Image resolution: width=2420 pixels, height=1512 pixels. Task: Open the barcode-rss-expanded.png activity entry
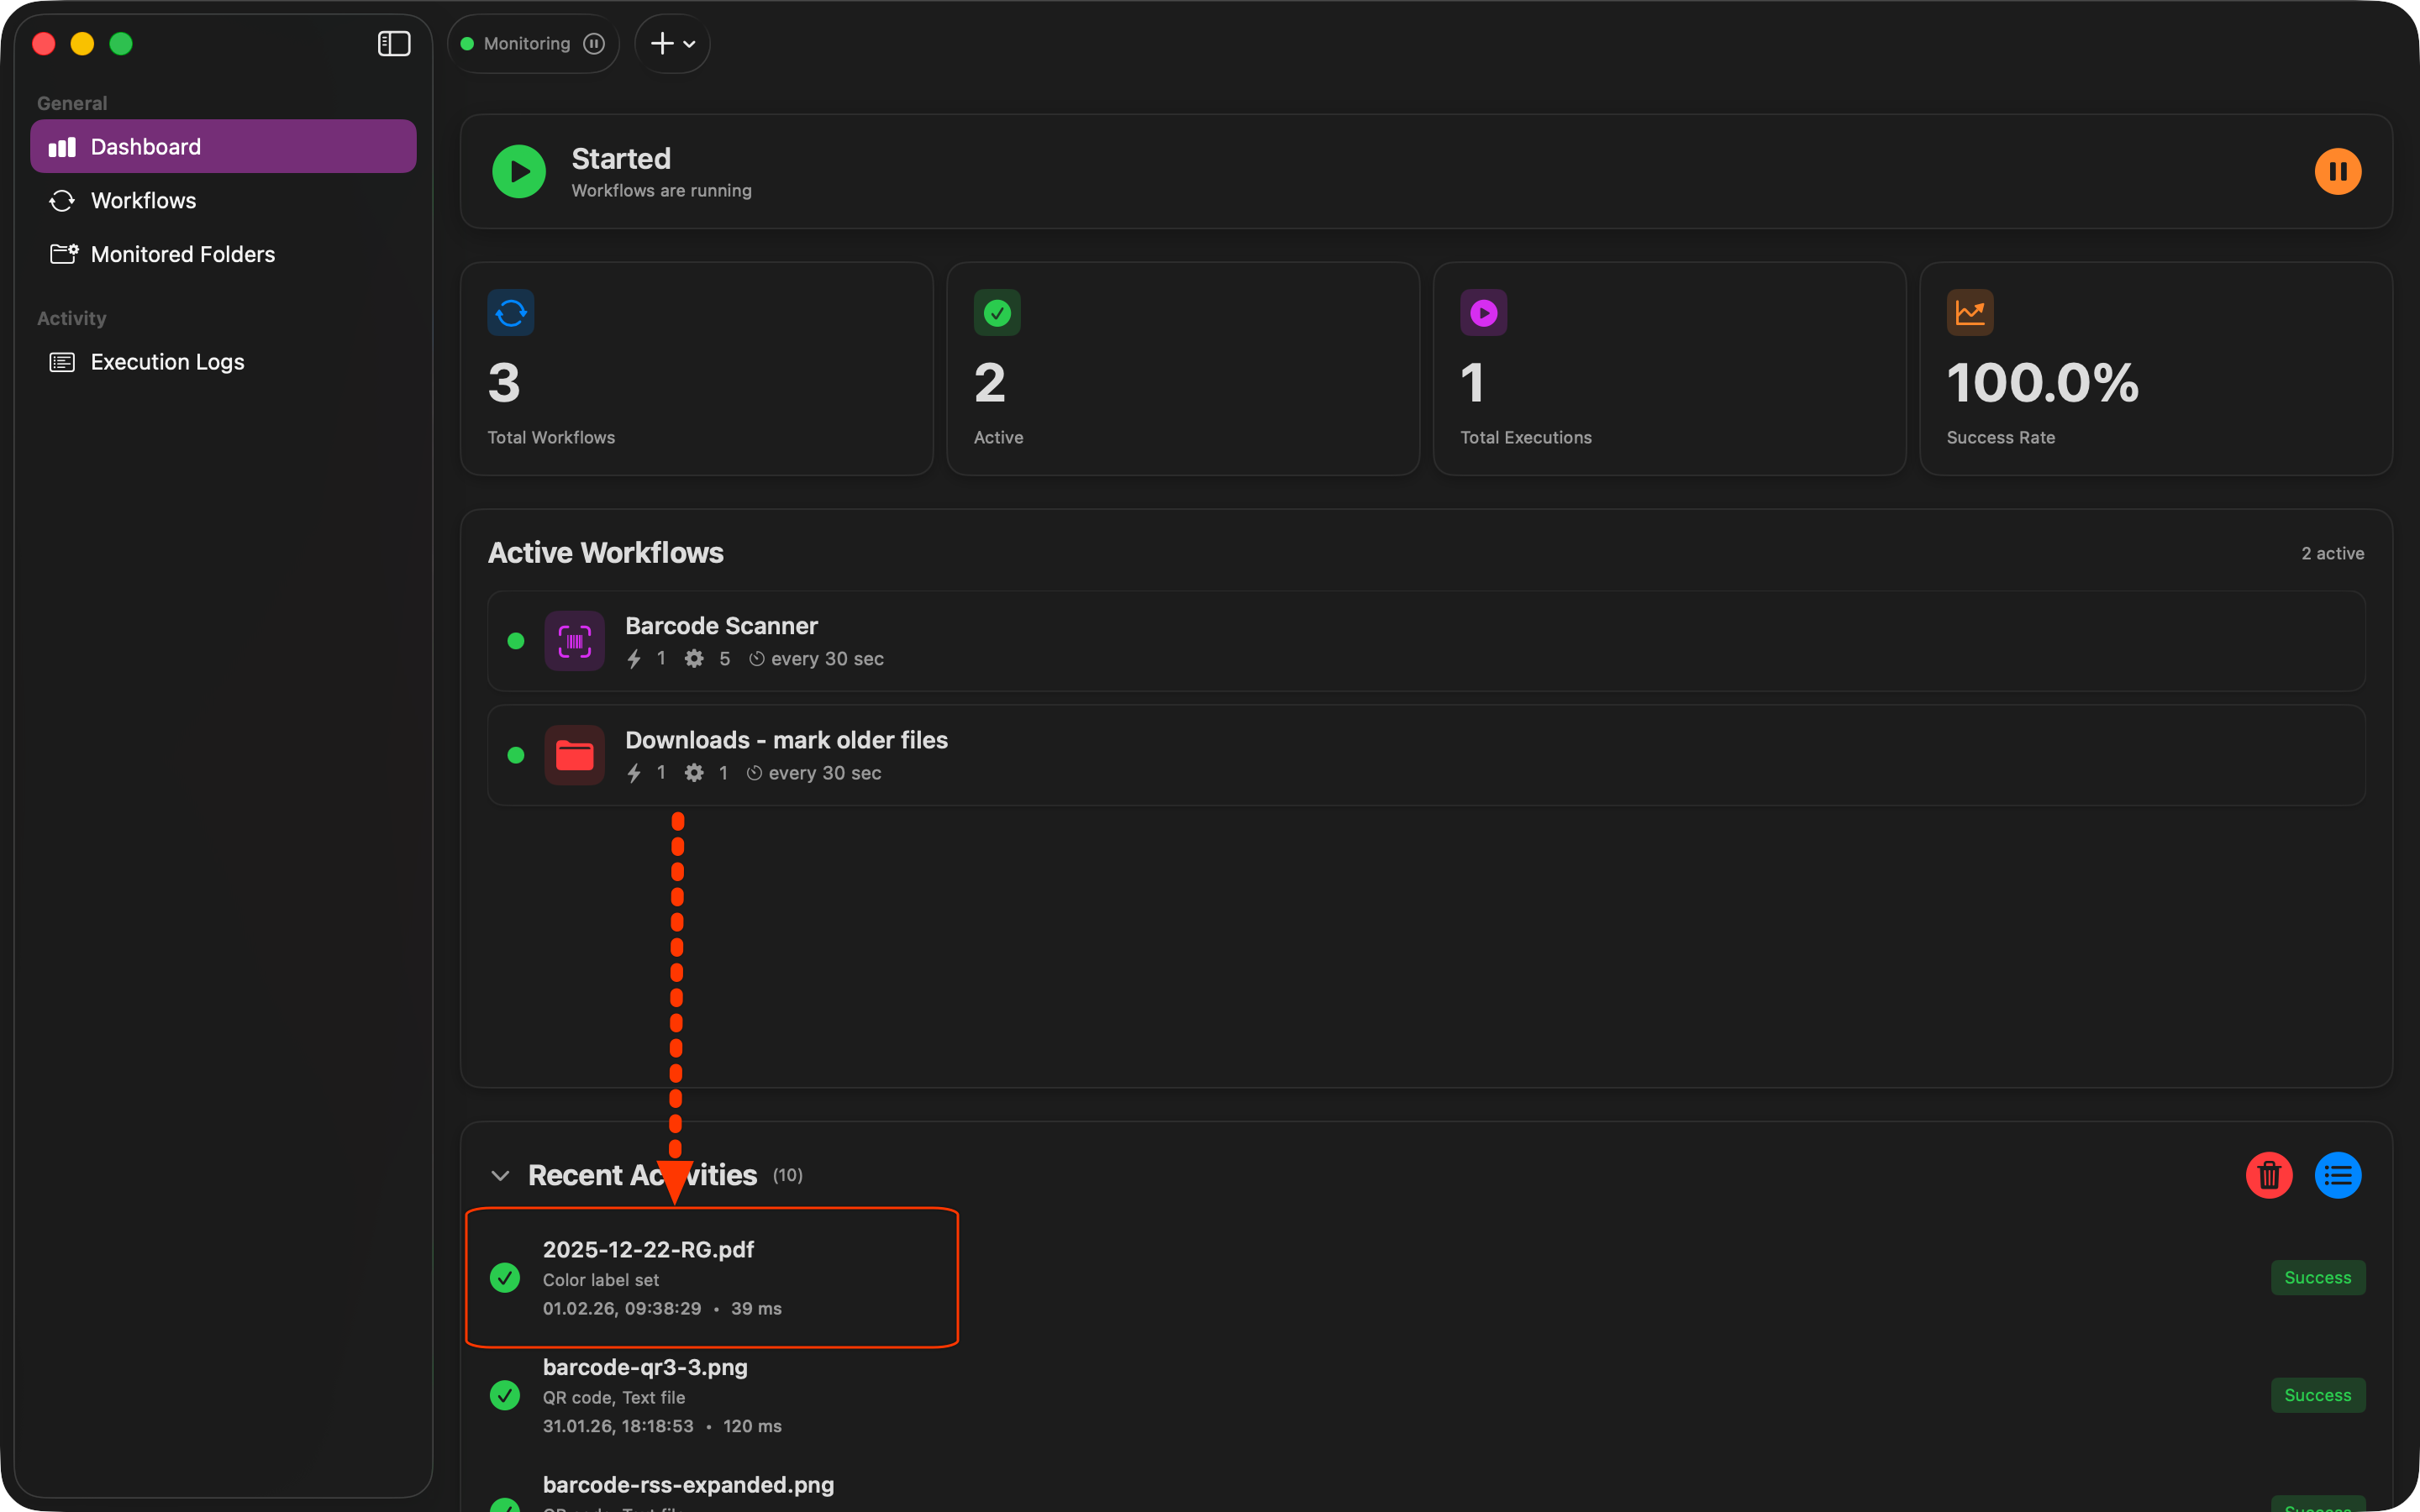[1426, 1490]
